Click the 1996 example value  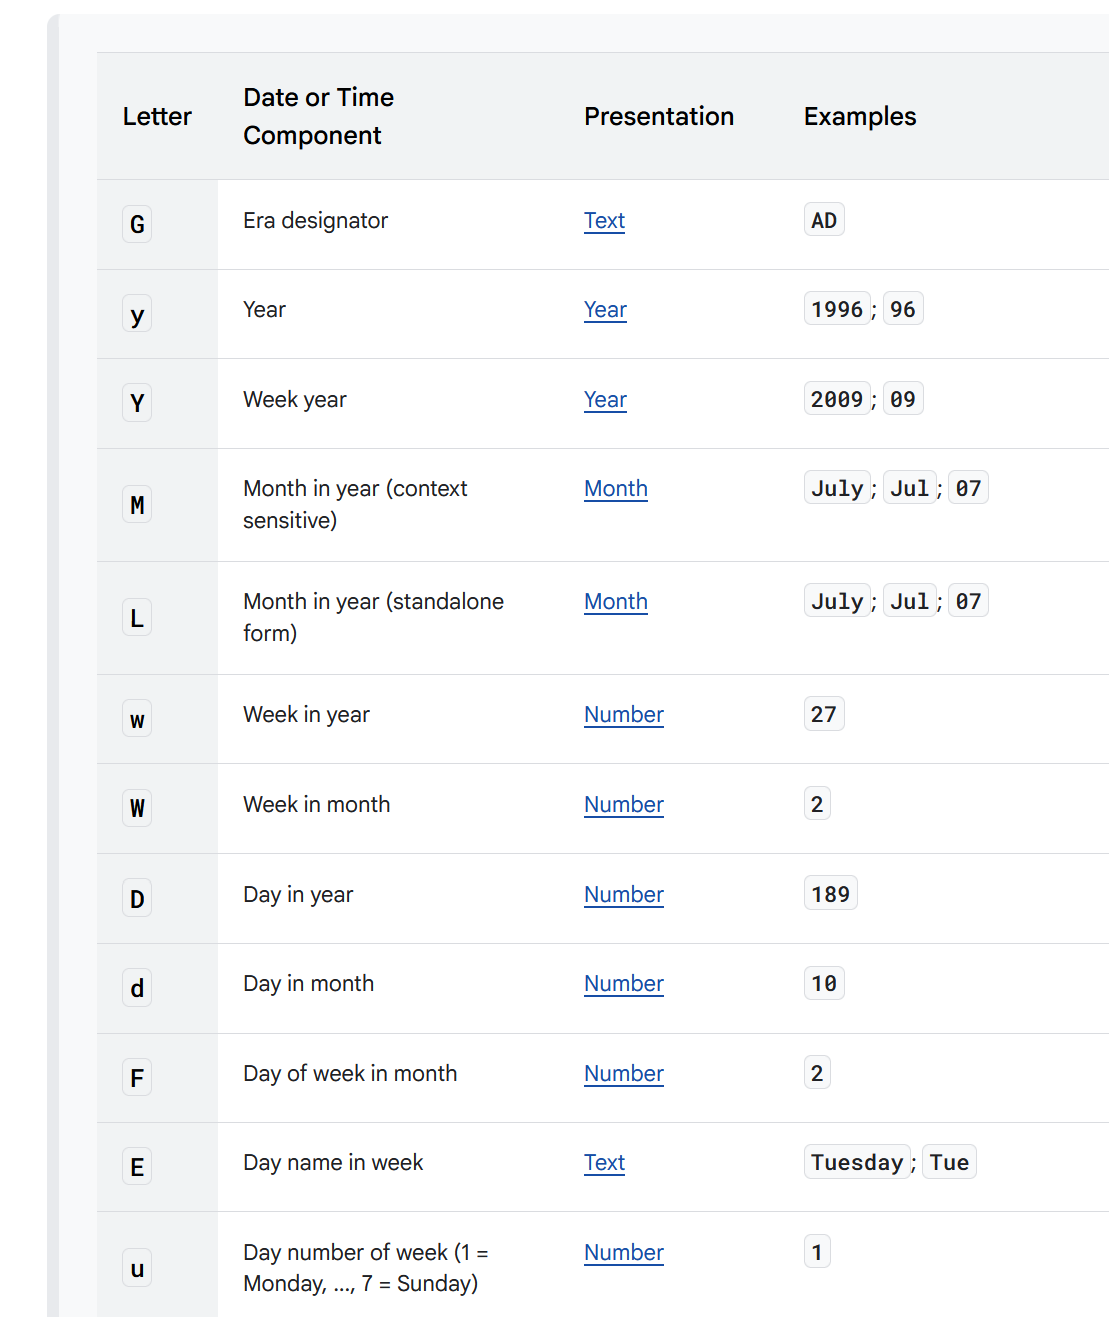click(x=836, y=309)
